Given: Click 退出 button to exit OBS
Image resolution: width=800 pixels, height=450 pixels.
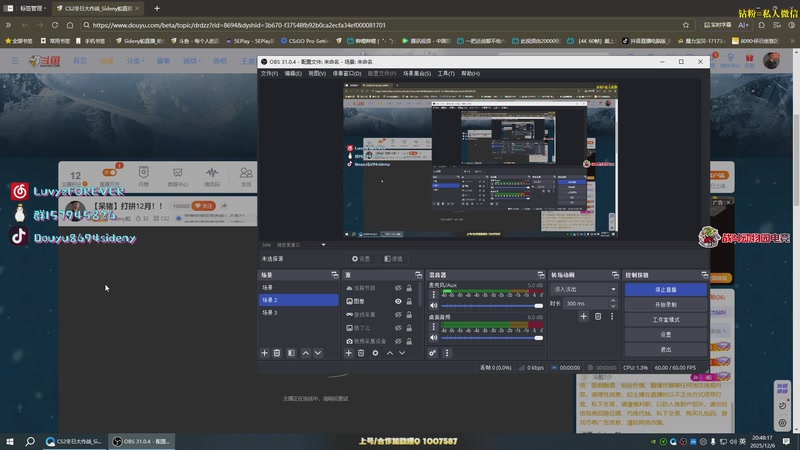Looking at the screenshot, I should point(666,350).
